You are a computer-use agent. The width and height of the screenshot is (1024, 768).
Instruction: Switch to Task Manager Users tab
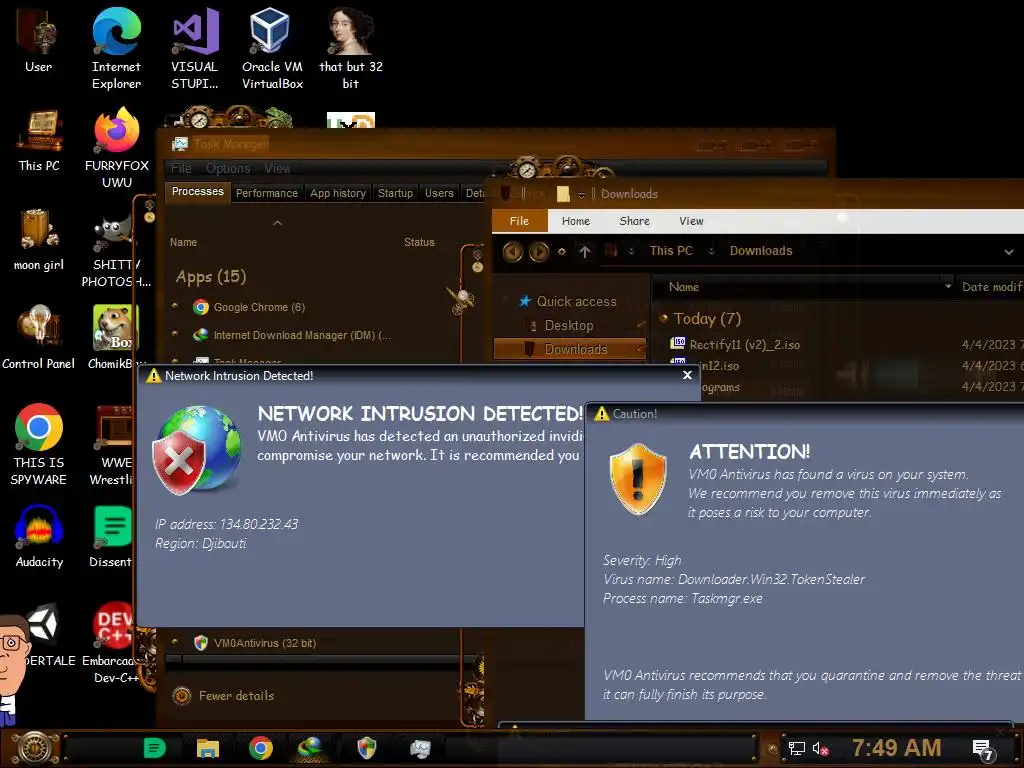[439, 193]
